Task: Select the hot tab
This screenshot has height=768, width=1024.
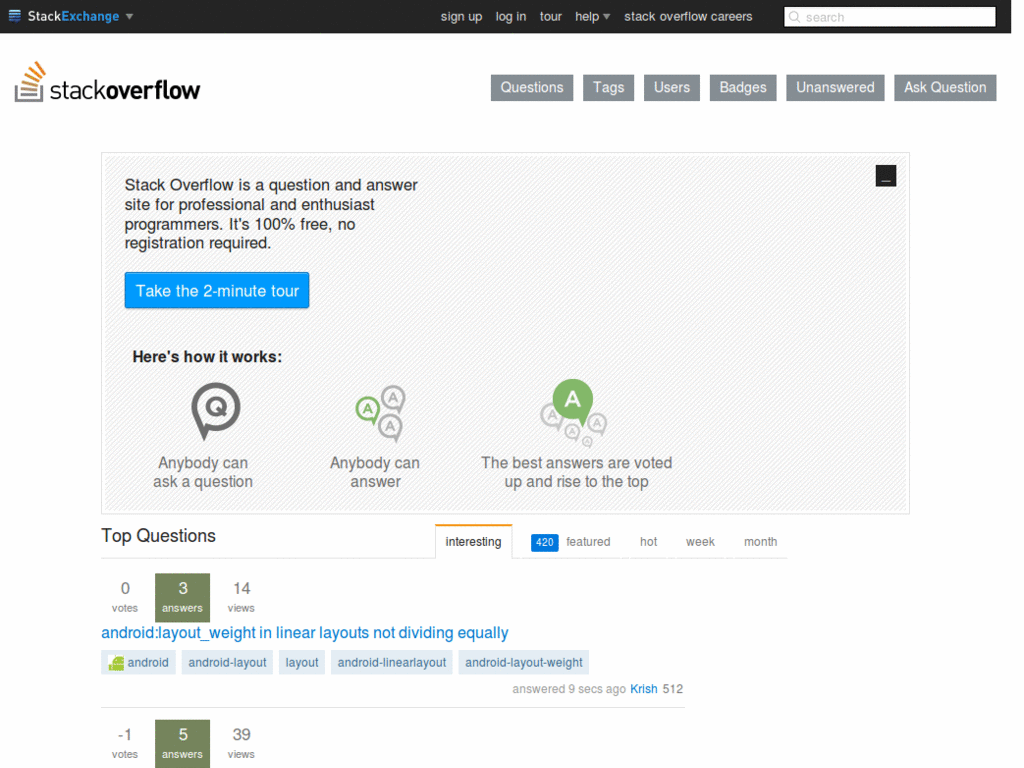Action: [x=648, y=541]
